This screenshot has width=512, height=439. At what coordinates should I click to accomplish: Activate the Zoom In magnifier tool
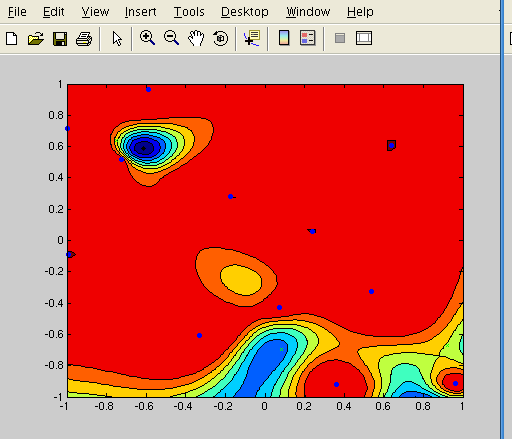(x=147, y=38)
